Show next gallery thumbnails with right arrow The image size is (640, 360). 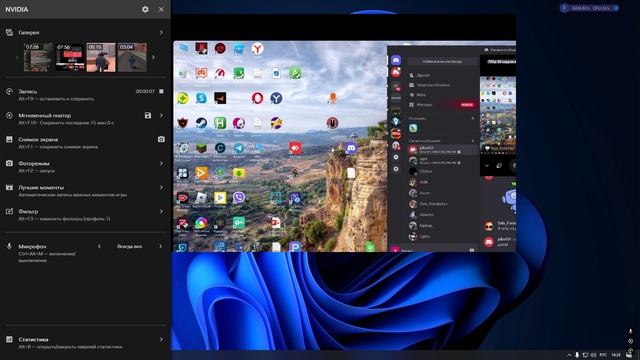click(x=153, y=58)
